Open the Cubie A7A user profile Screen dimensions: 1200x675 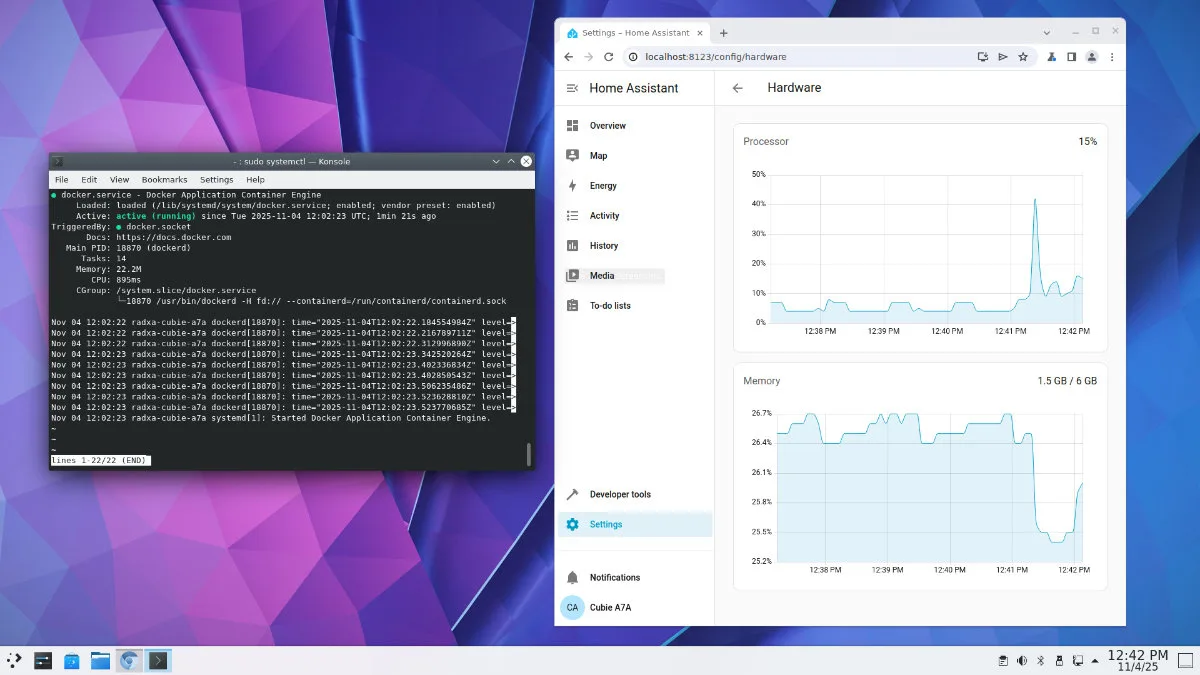click(610, 607)
